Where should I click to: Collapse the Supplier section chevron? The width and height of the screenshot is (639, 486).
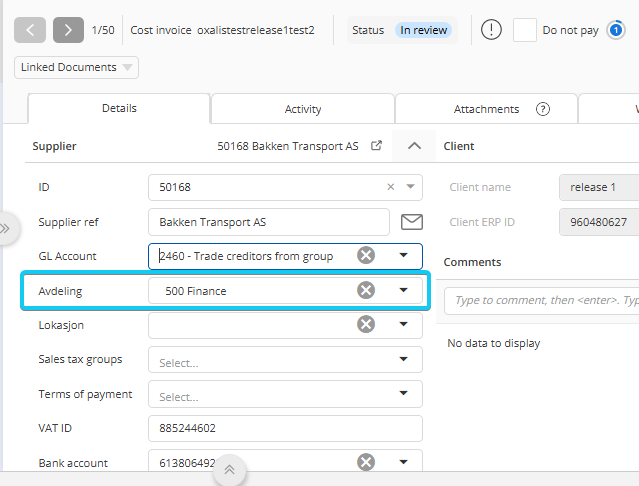pos(414,146)
